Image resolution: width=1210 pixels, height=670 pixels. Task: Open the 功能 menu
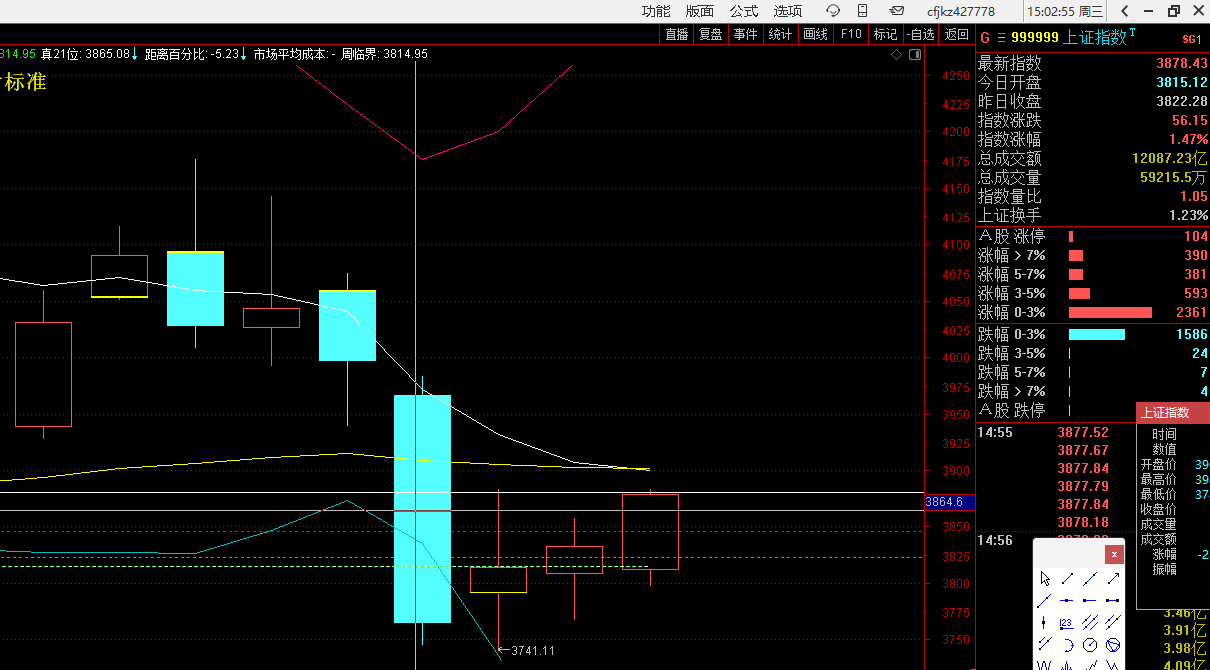[656, 11]
